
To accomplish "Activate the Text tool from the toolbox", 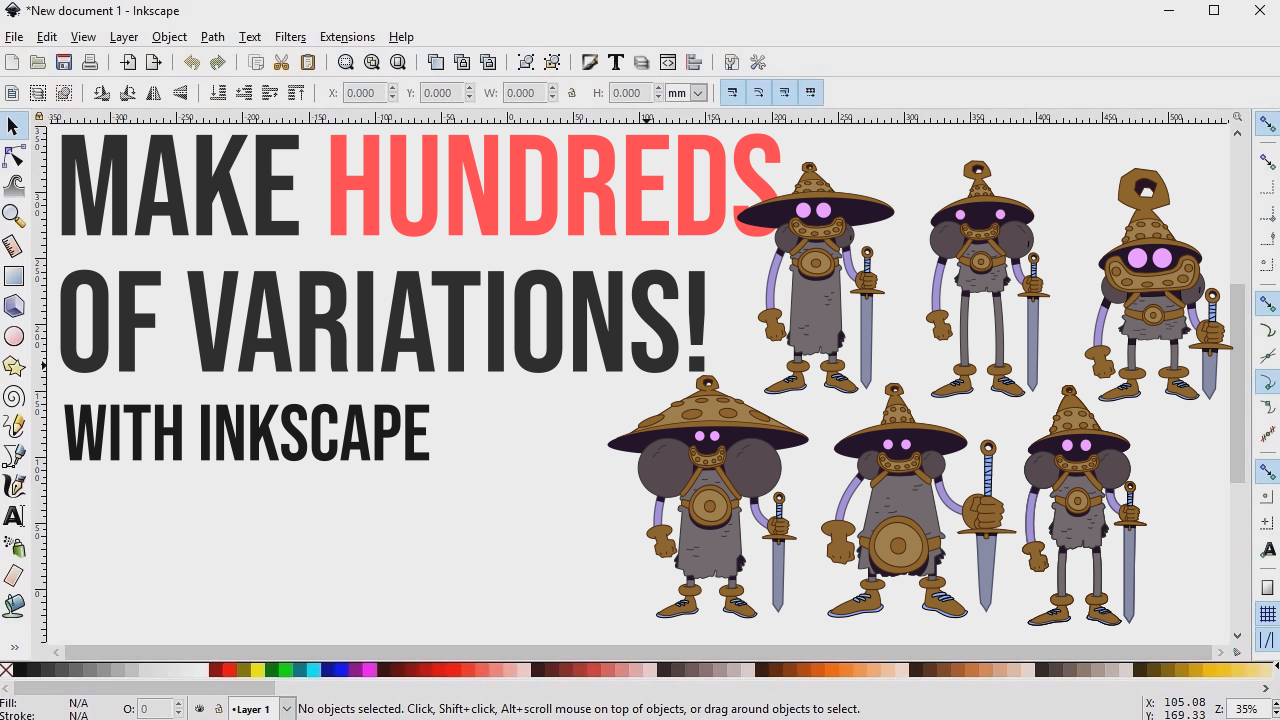I will click(14, 516).
